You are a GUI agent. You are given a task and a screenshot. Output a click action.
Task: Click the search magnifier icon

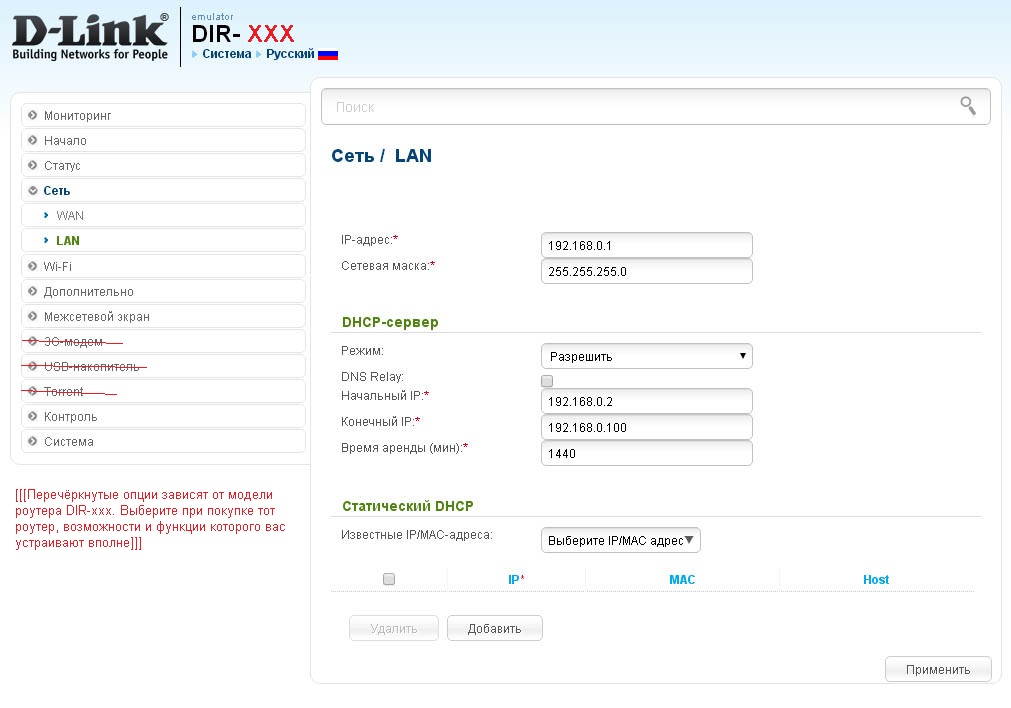point(968,106)
